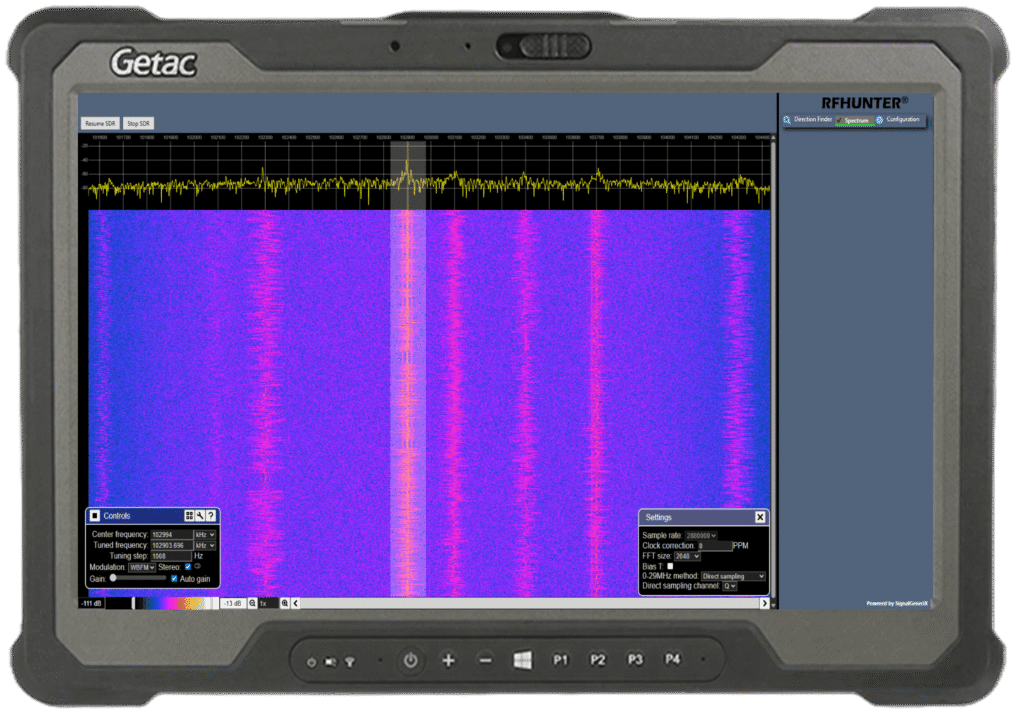Open settings via the wrench icon
This screenshot has height=712, width=1024.
[200, 516]
